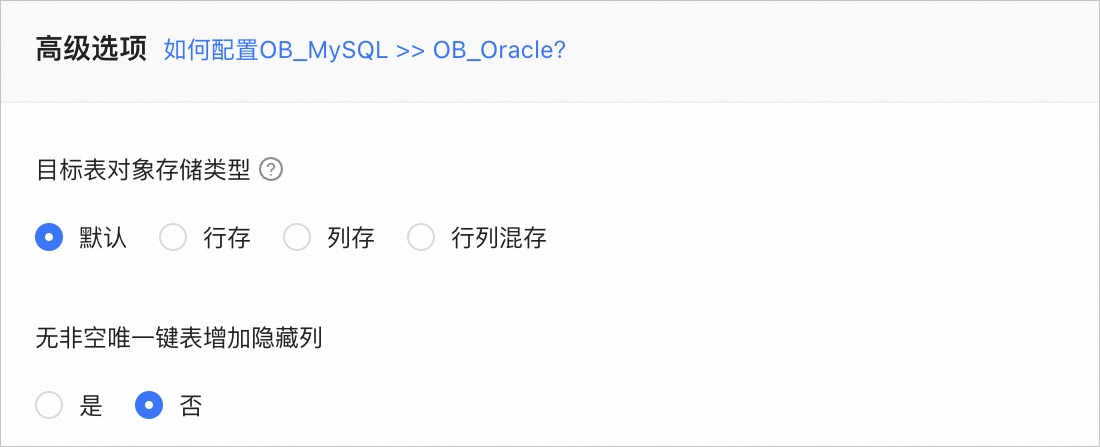Select the 默认 storage type radio button
Screen dimensions: 1100x447
(49, 238)
